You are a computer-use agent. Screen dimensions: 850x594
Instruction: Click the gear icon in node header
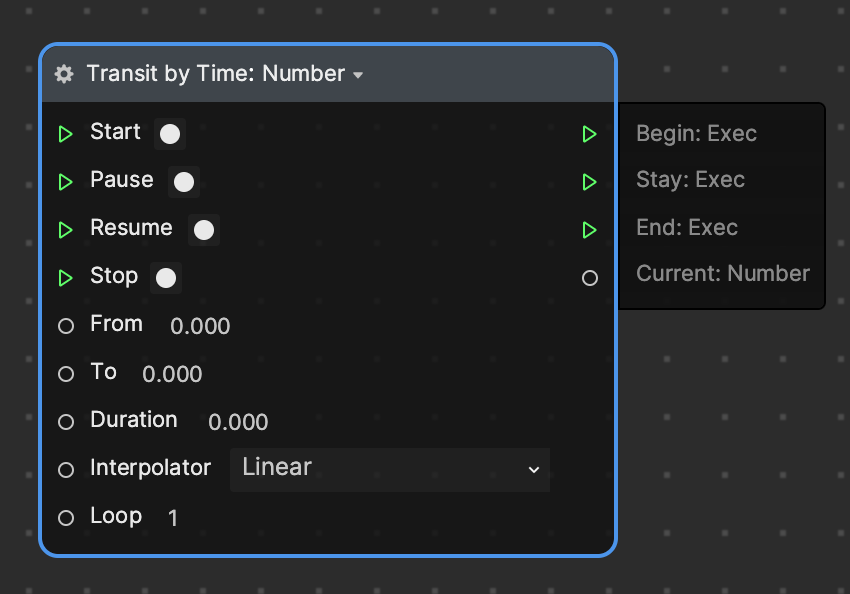click(64, 74)
